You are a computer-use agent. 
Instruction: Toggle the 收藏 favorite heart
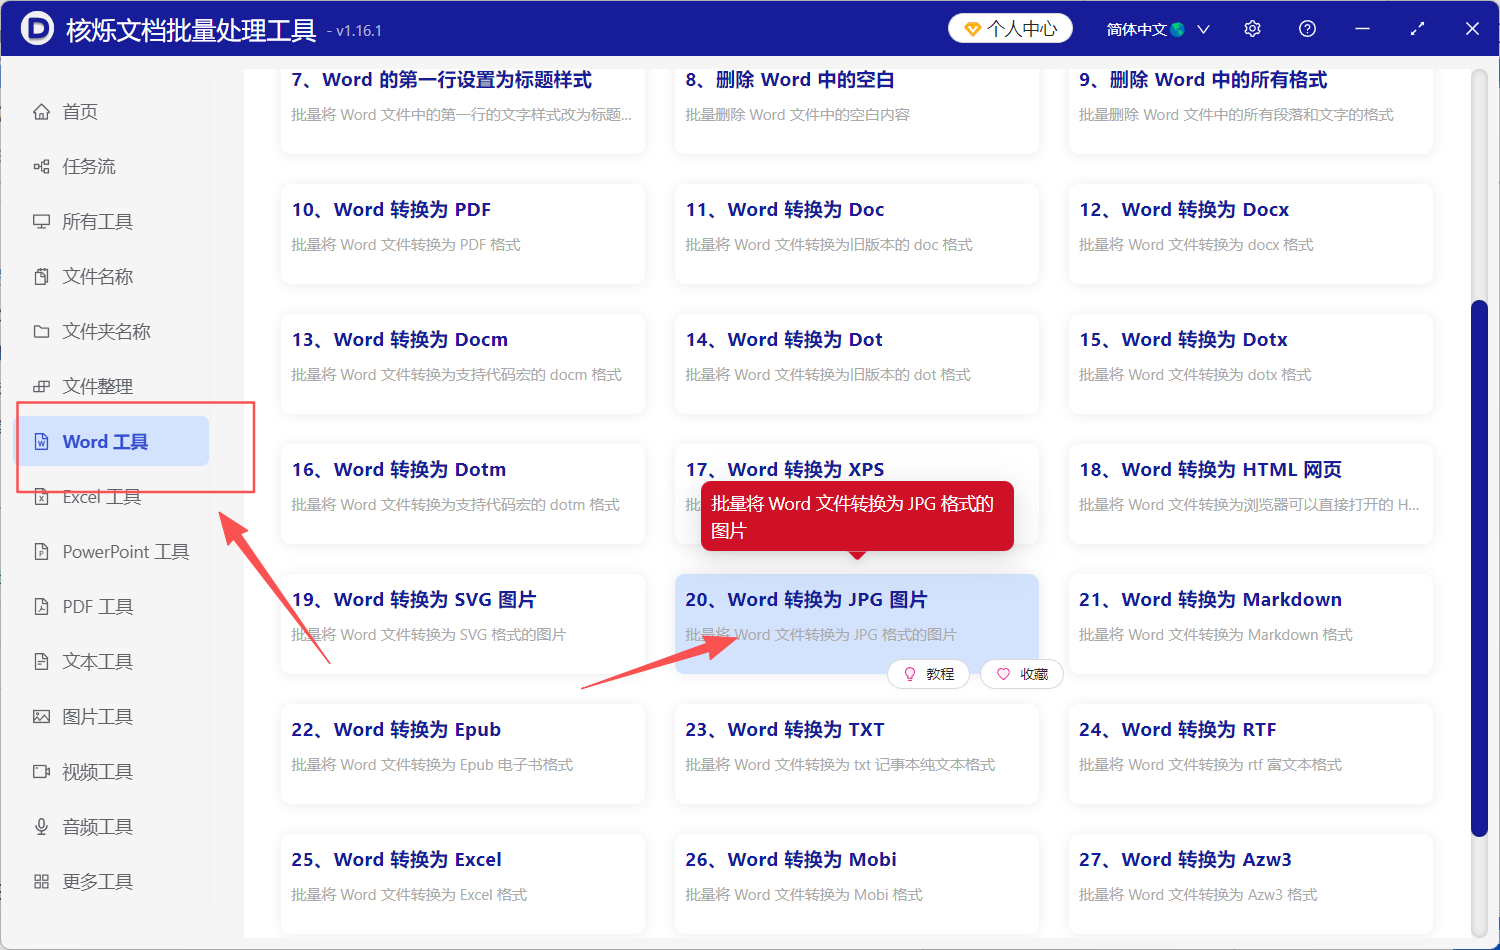pos(1022,674)
